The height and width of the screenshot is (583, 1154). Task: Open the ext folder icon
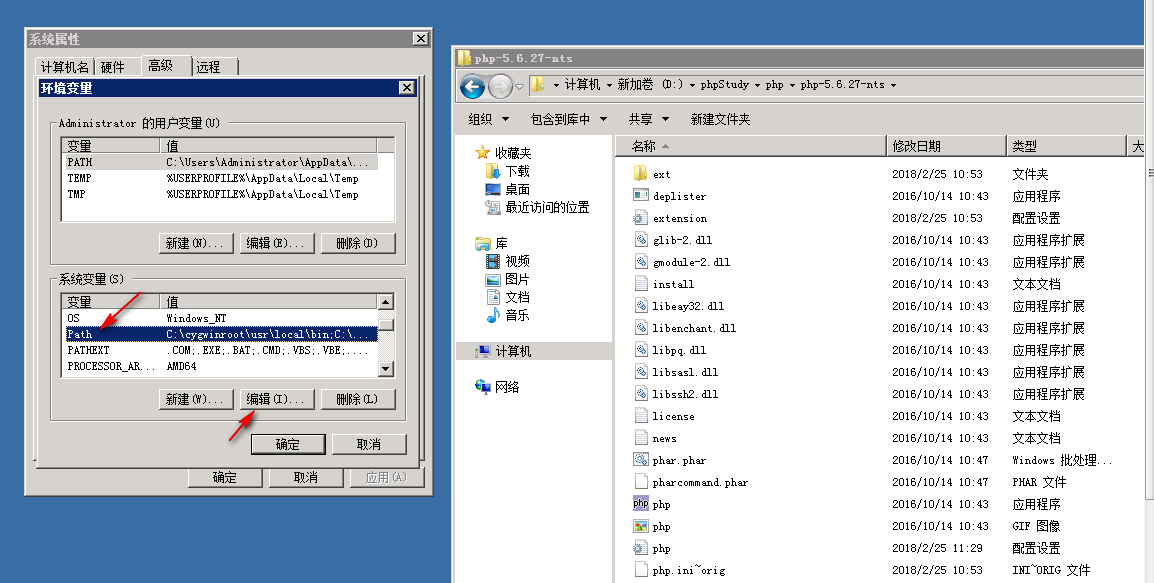[640, 174]
